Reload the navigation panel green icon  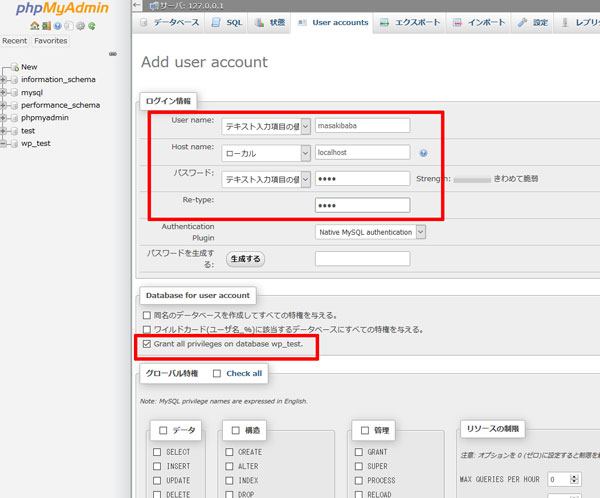coord(91,26)
